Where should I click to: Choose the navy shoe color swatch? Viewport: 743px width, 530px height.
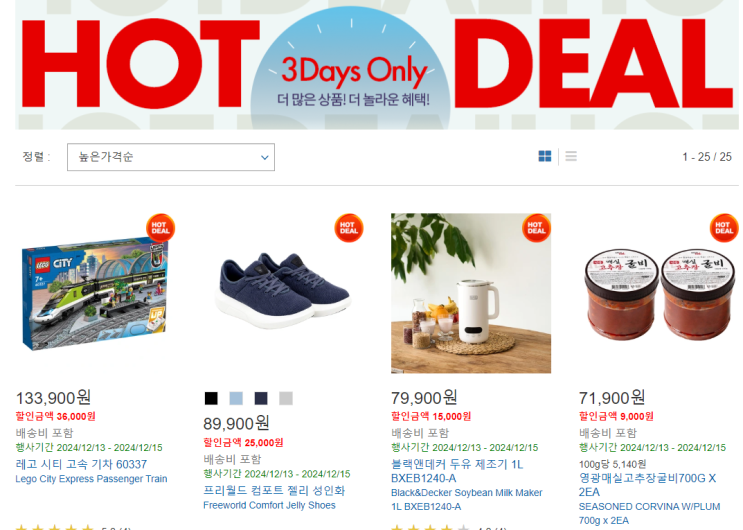pos(261,398)
